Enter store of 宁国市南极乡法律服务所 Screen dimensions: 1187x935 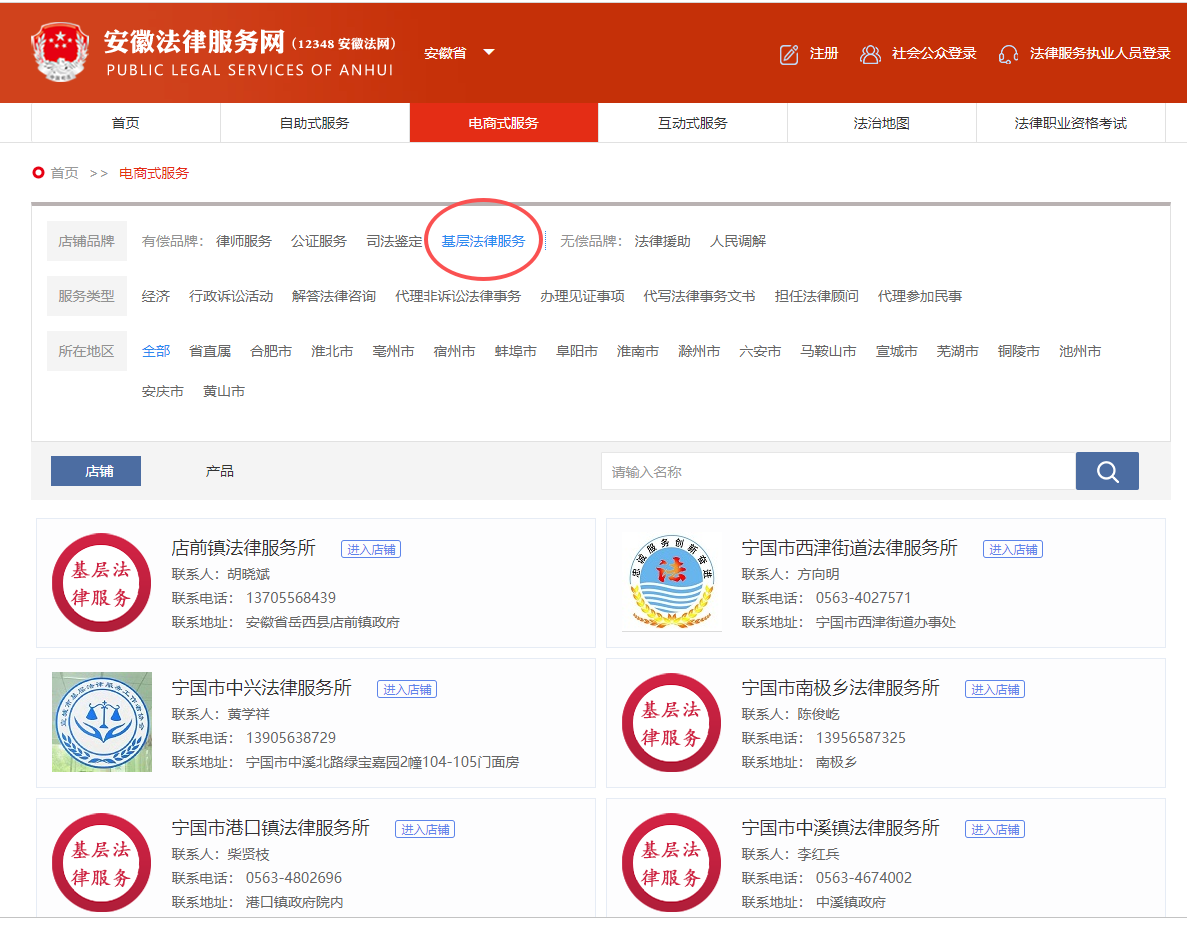994,689
